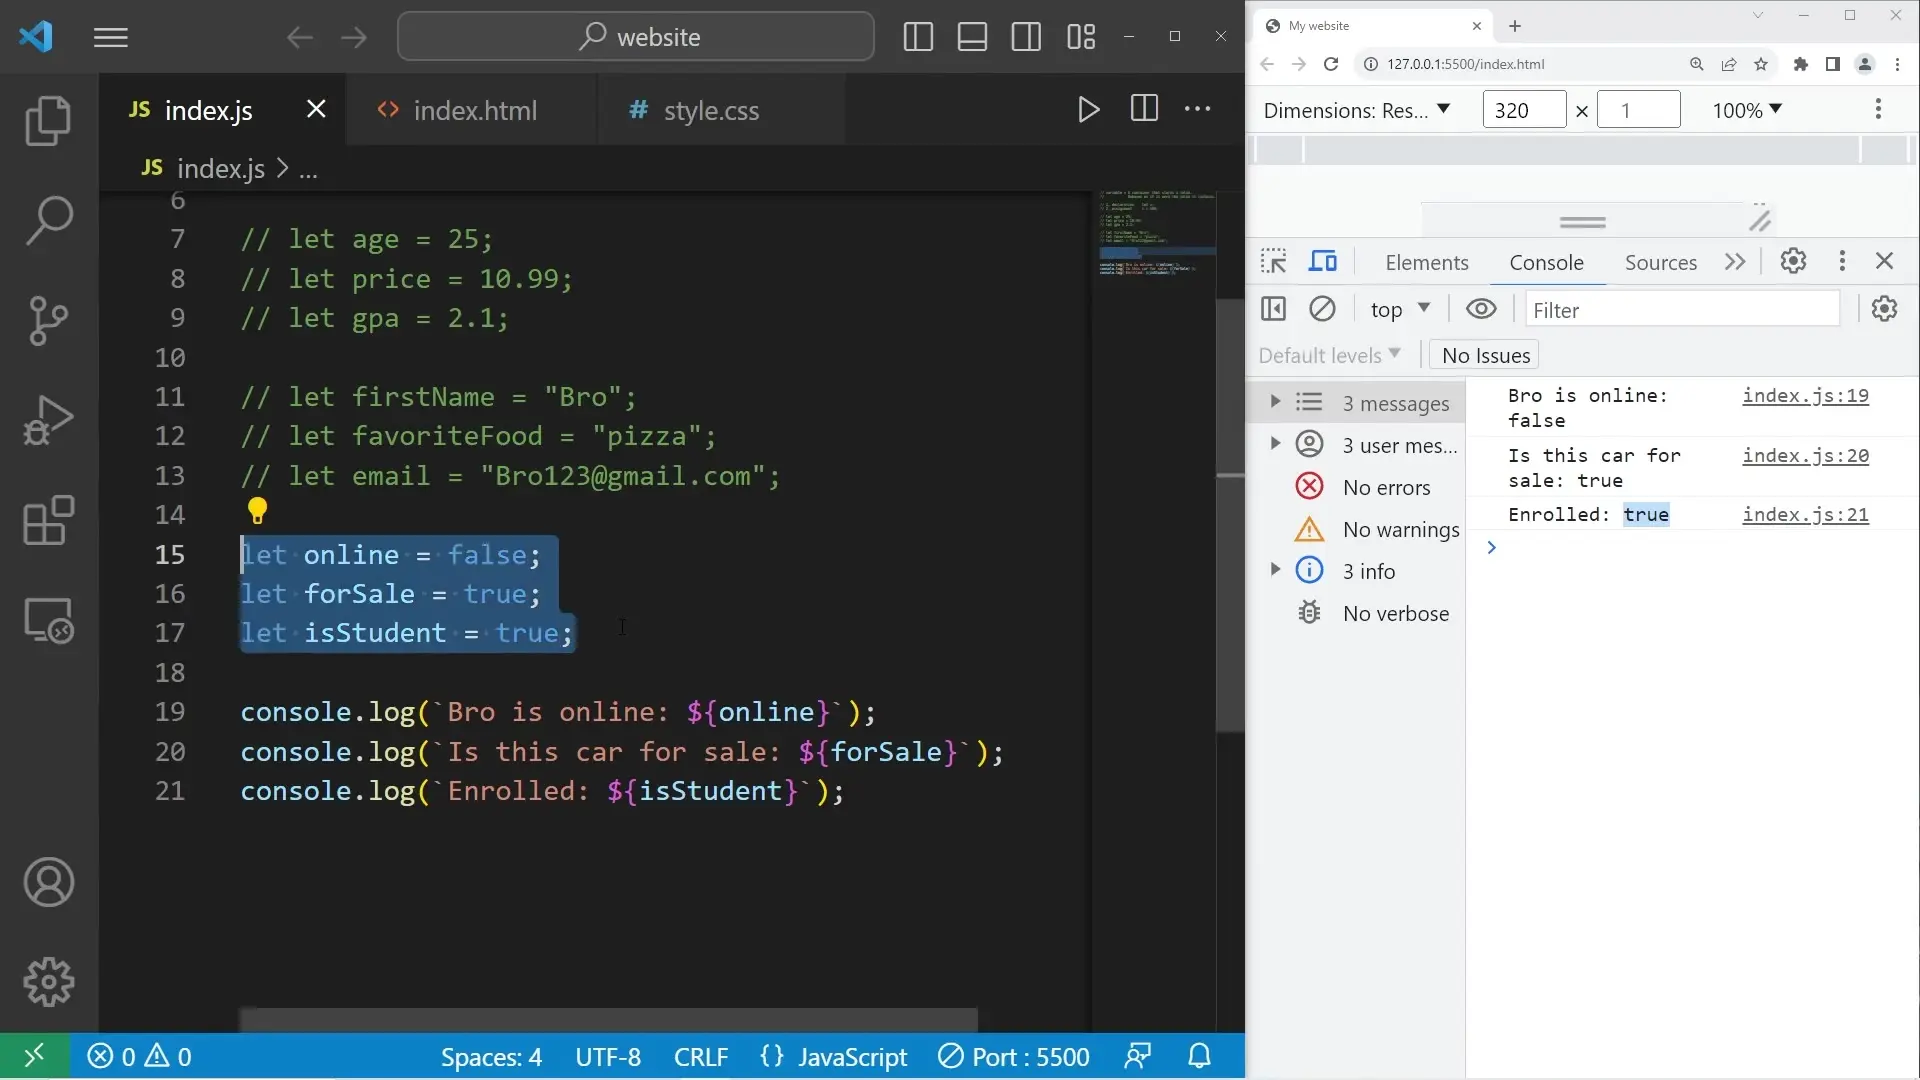Select the Console tab in DevTools
This screenshot has width=1920, height=1080.
(x=1546, y=262)
